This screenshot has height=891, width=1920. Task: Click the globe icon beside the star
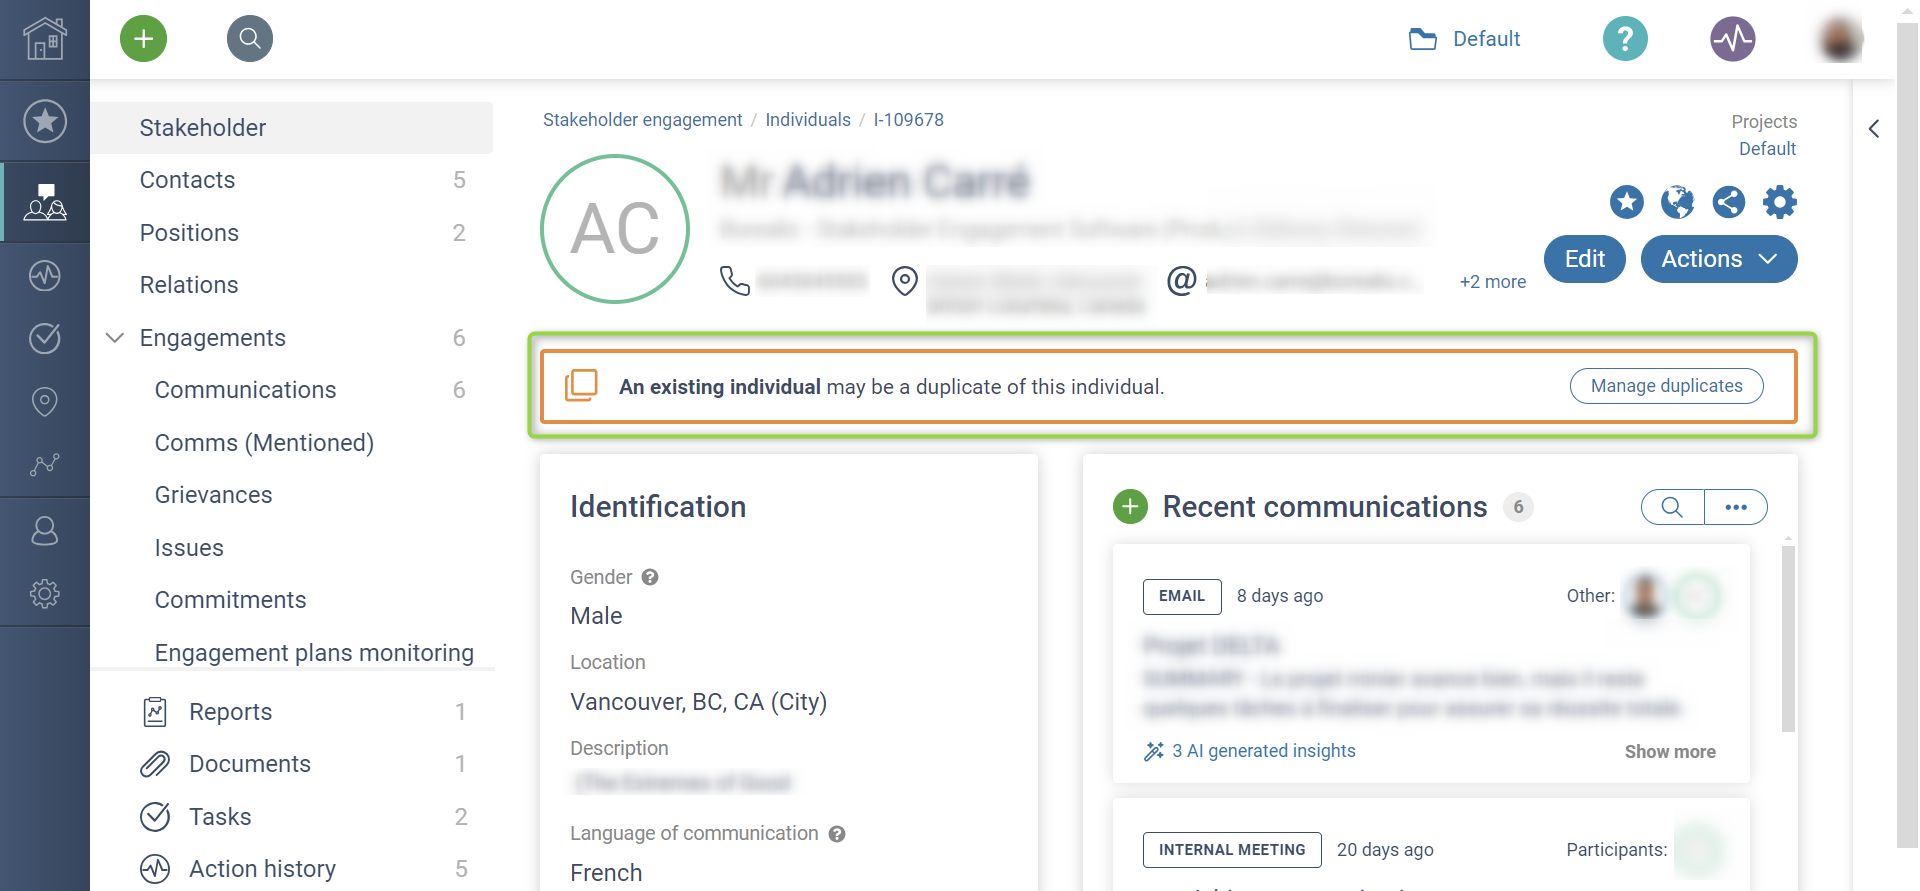(1677, 202)
